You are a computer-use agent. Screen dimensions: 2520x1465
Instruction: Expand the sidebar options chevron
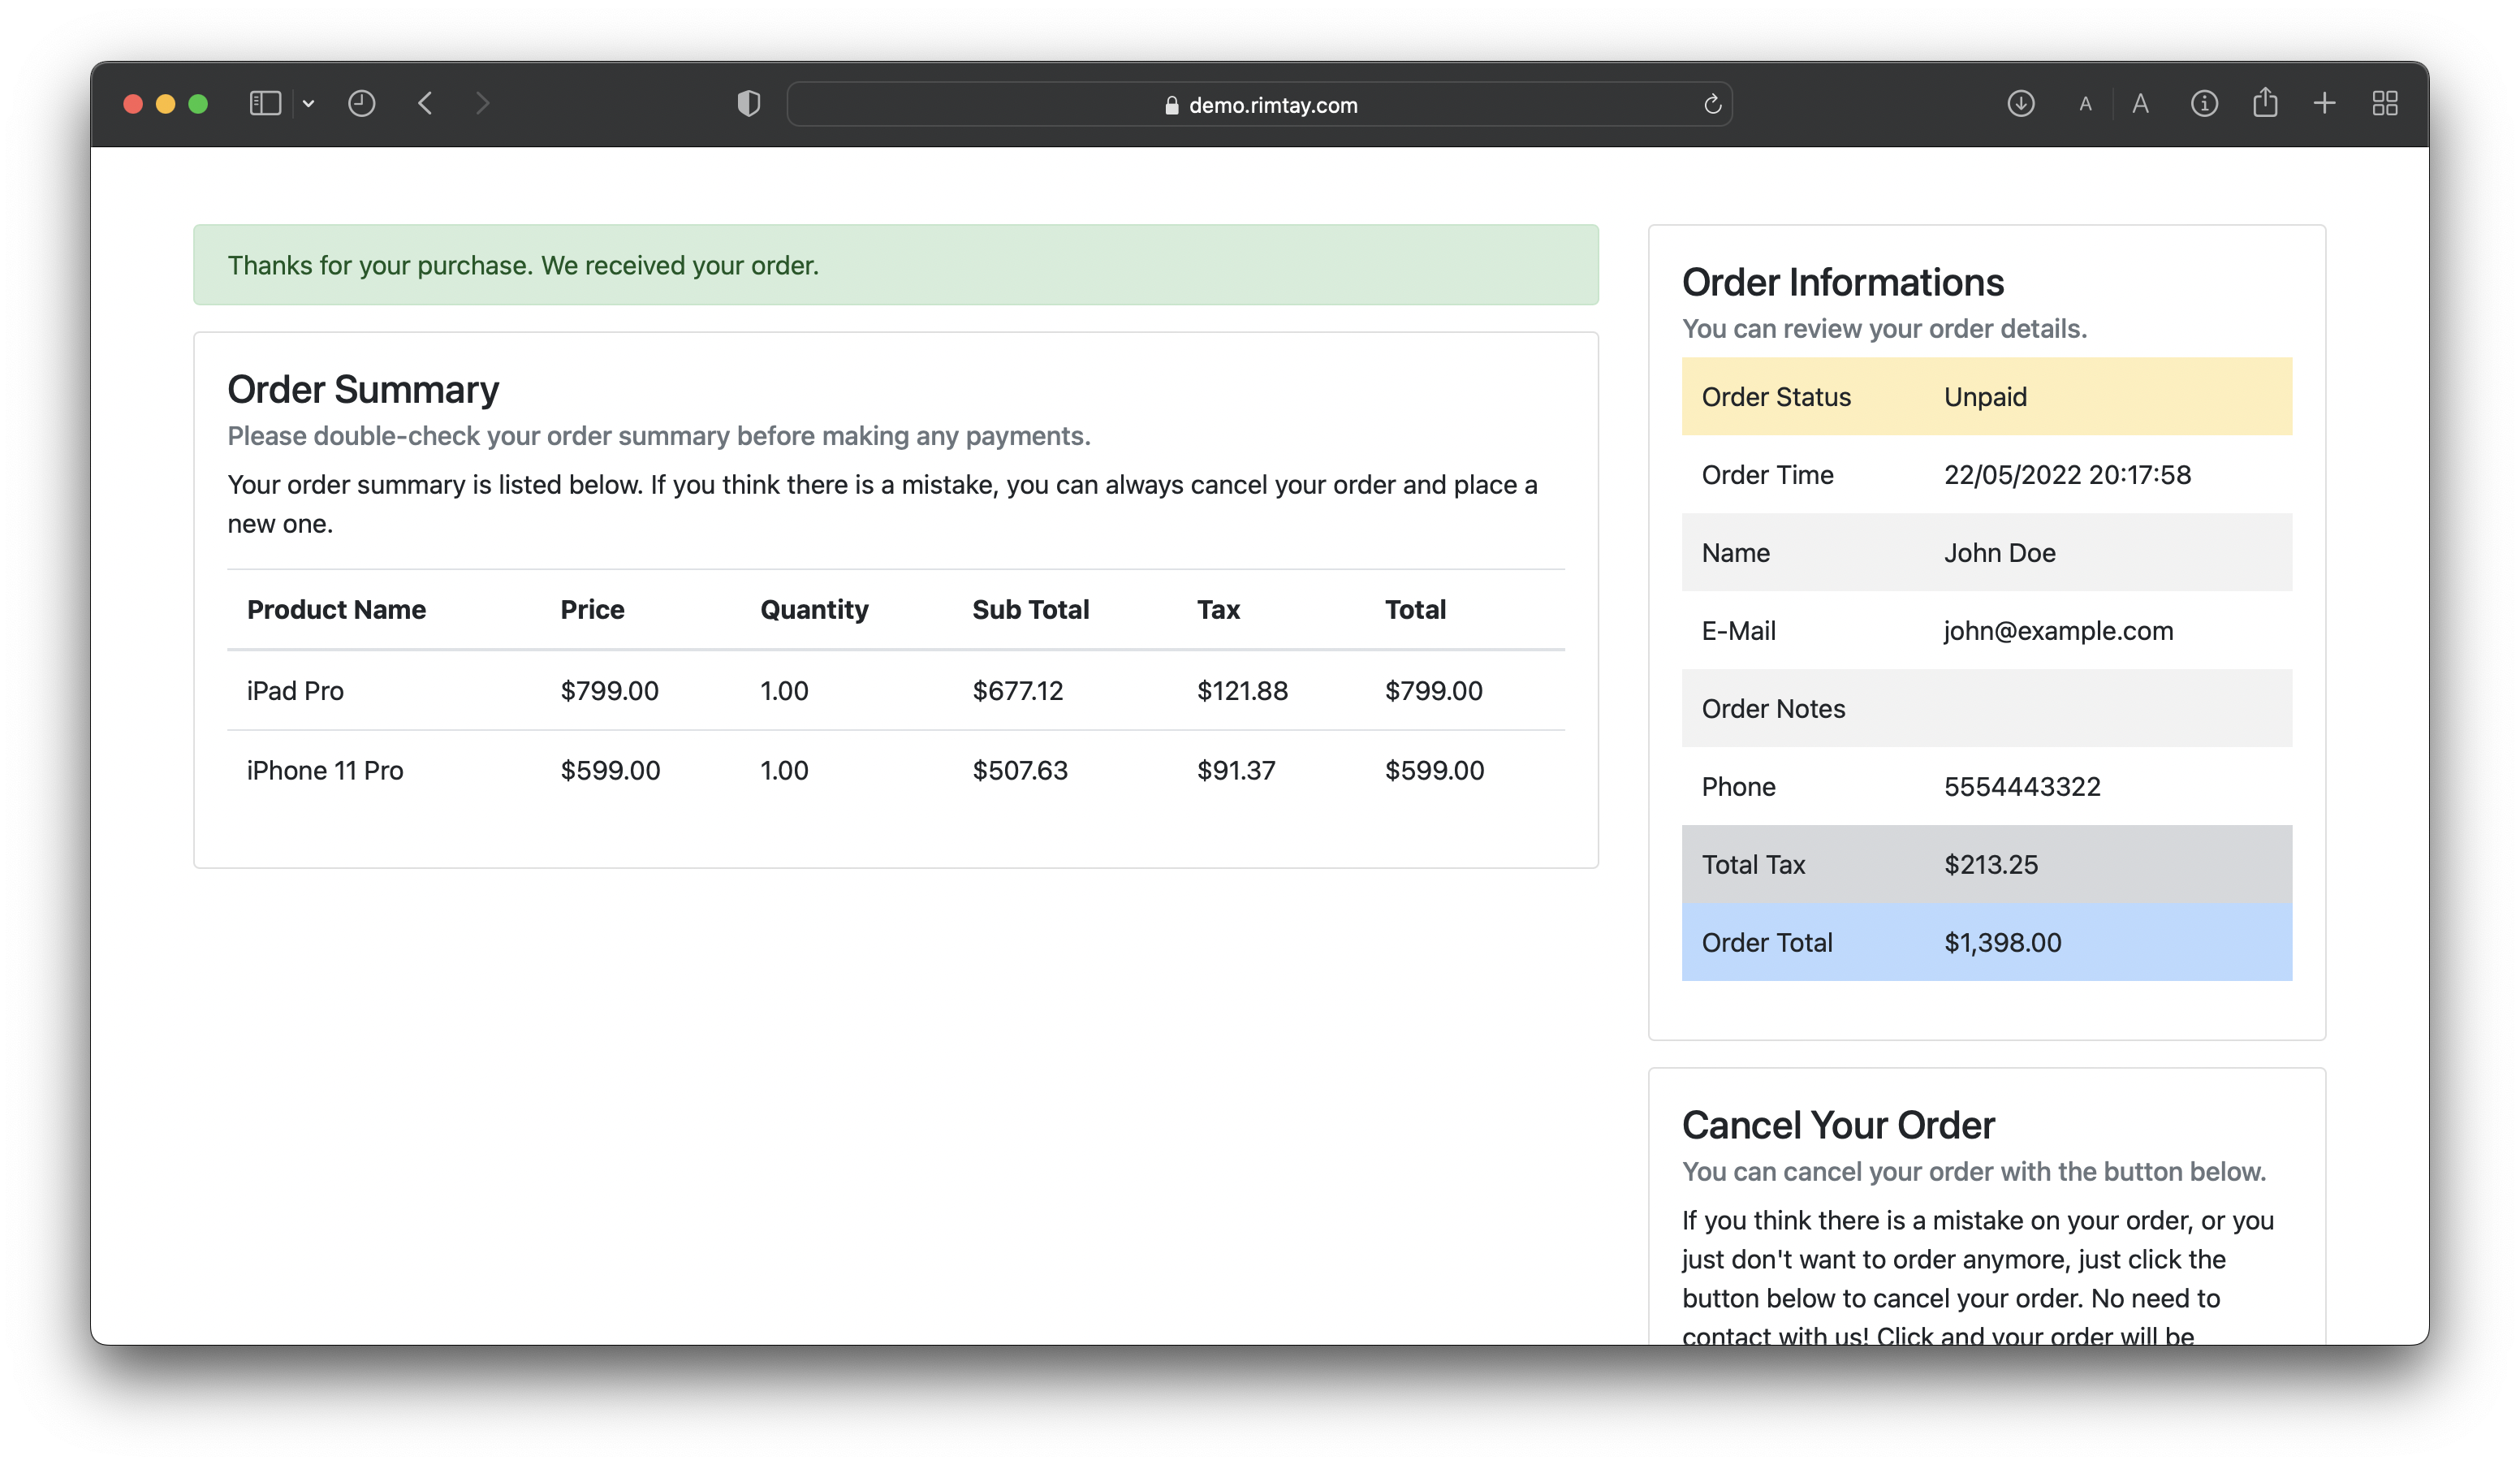pos(308,103)
